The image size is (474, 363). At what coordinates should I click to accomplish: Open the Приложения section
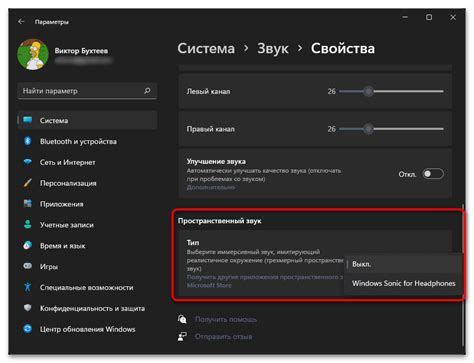coord(87,204)
